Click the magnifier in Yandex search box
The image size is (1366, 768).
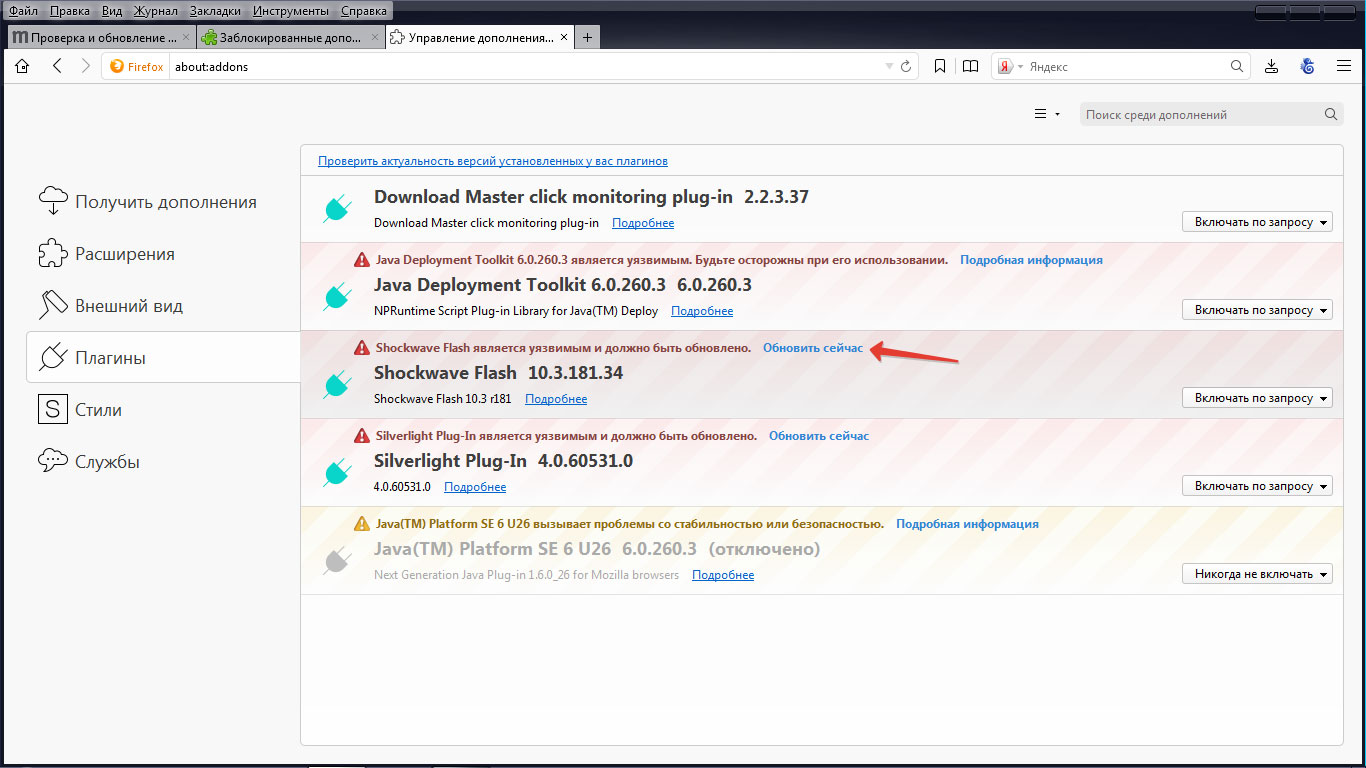click(1237, 67)
